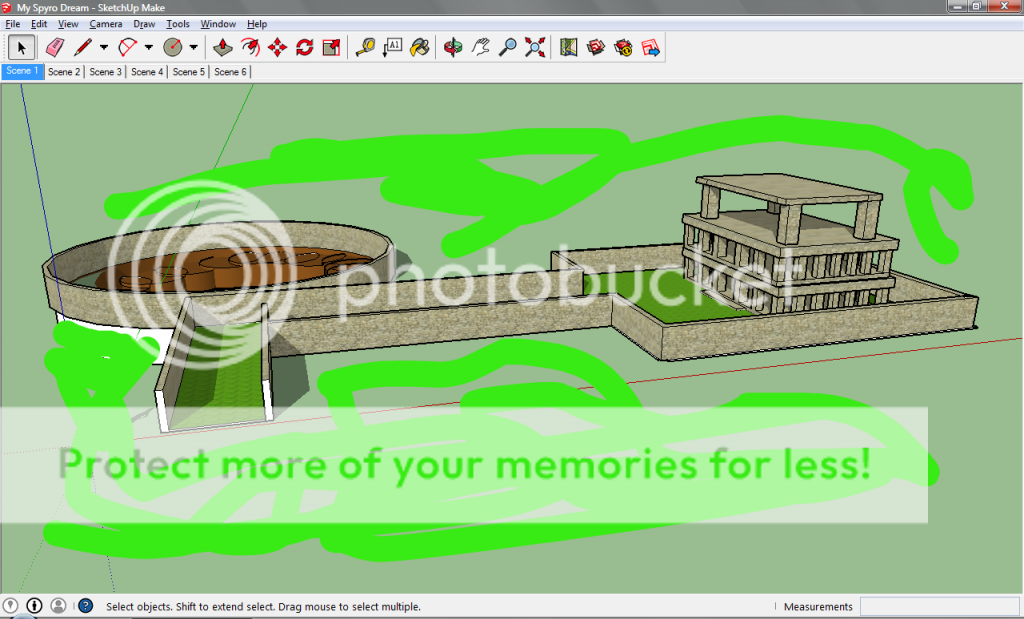This screenshot has width=1024, height=619.
Task: Toggle the geo-location status bar icon
Action: pos(11,606)
